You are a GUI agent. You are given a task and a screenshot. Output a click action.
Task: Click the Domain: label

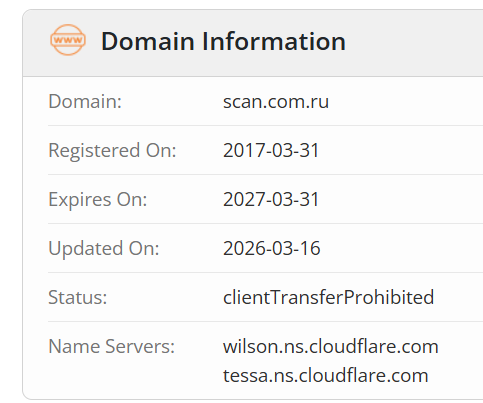[x=85, y=101]
